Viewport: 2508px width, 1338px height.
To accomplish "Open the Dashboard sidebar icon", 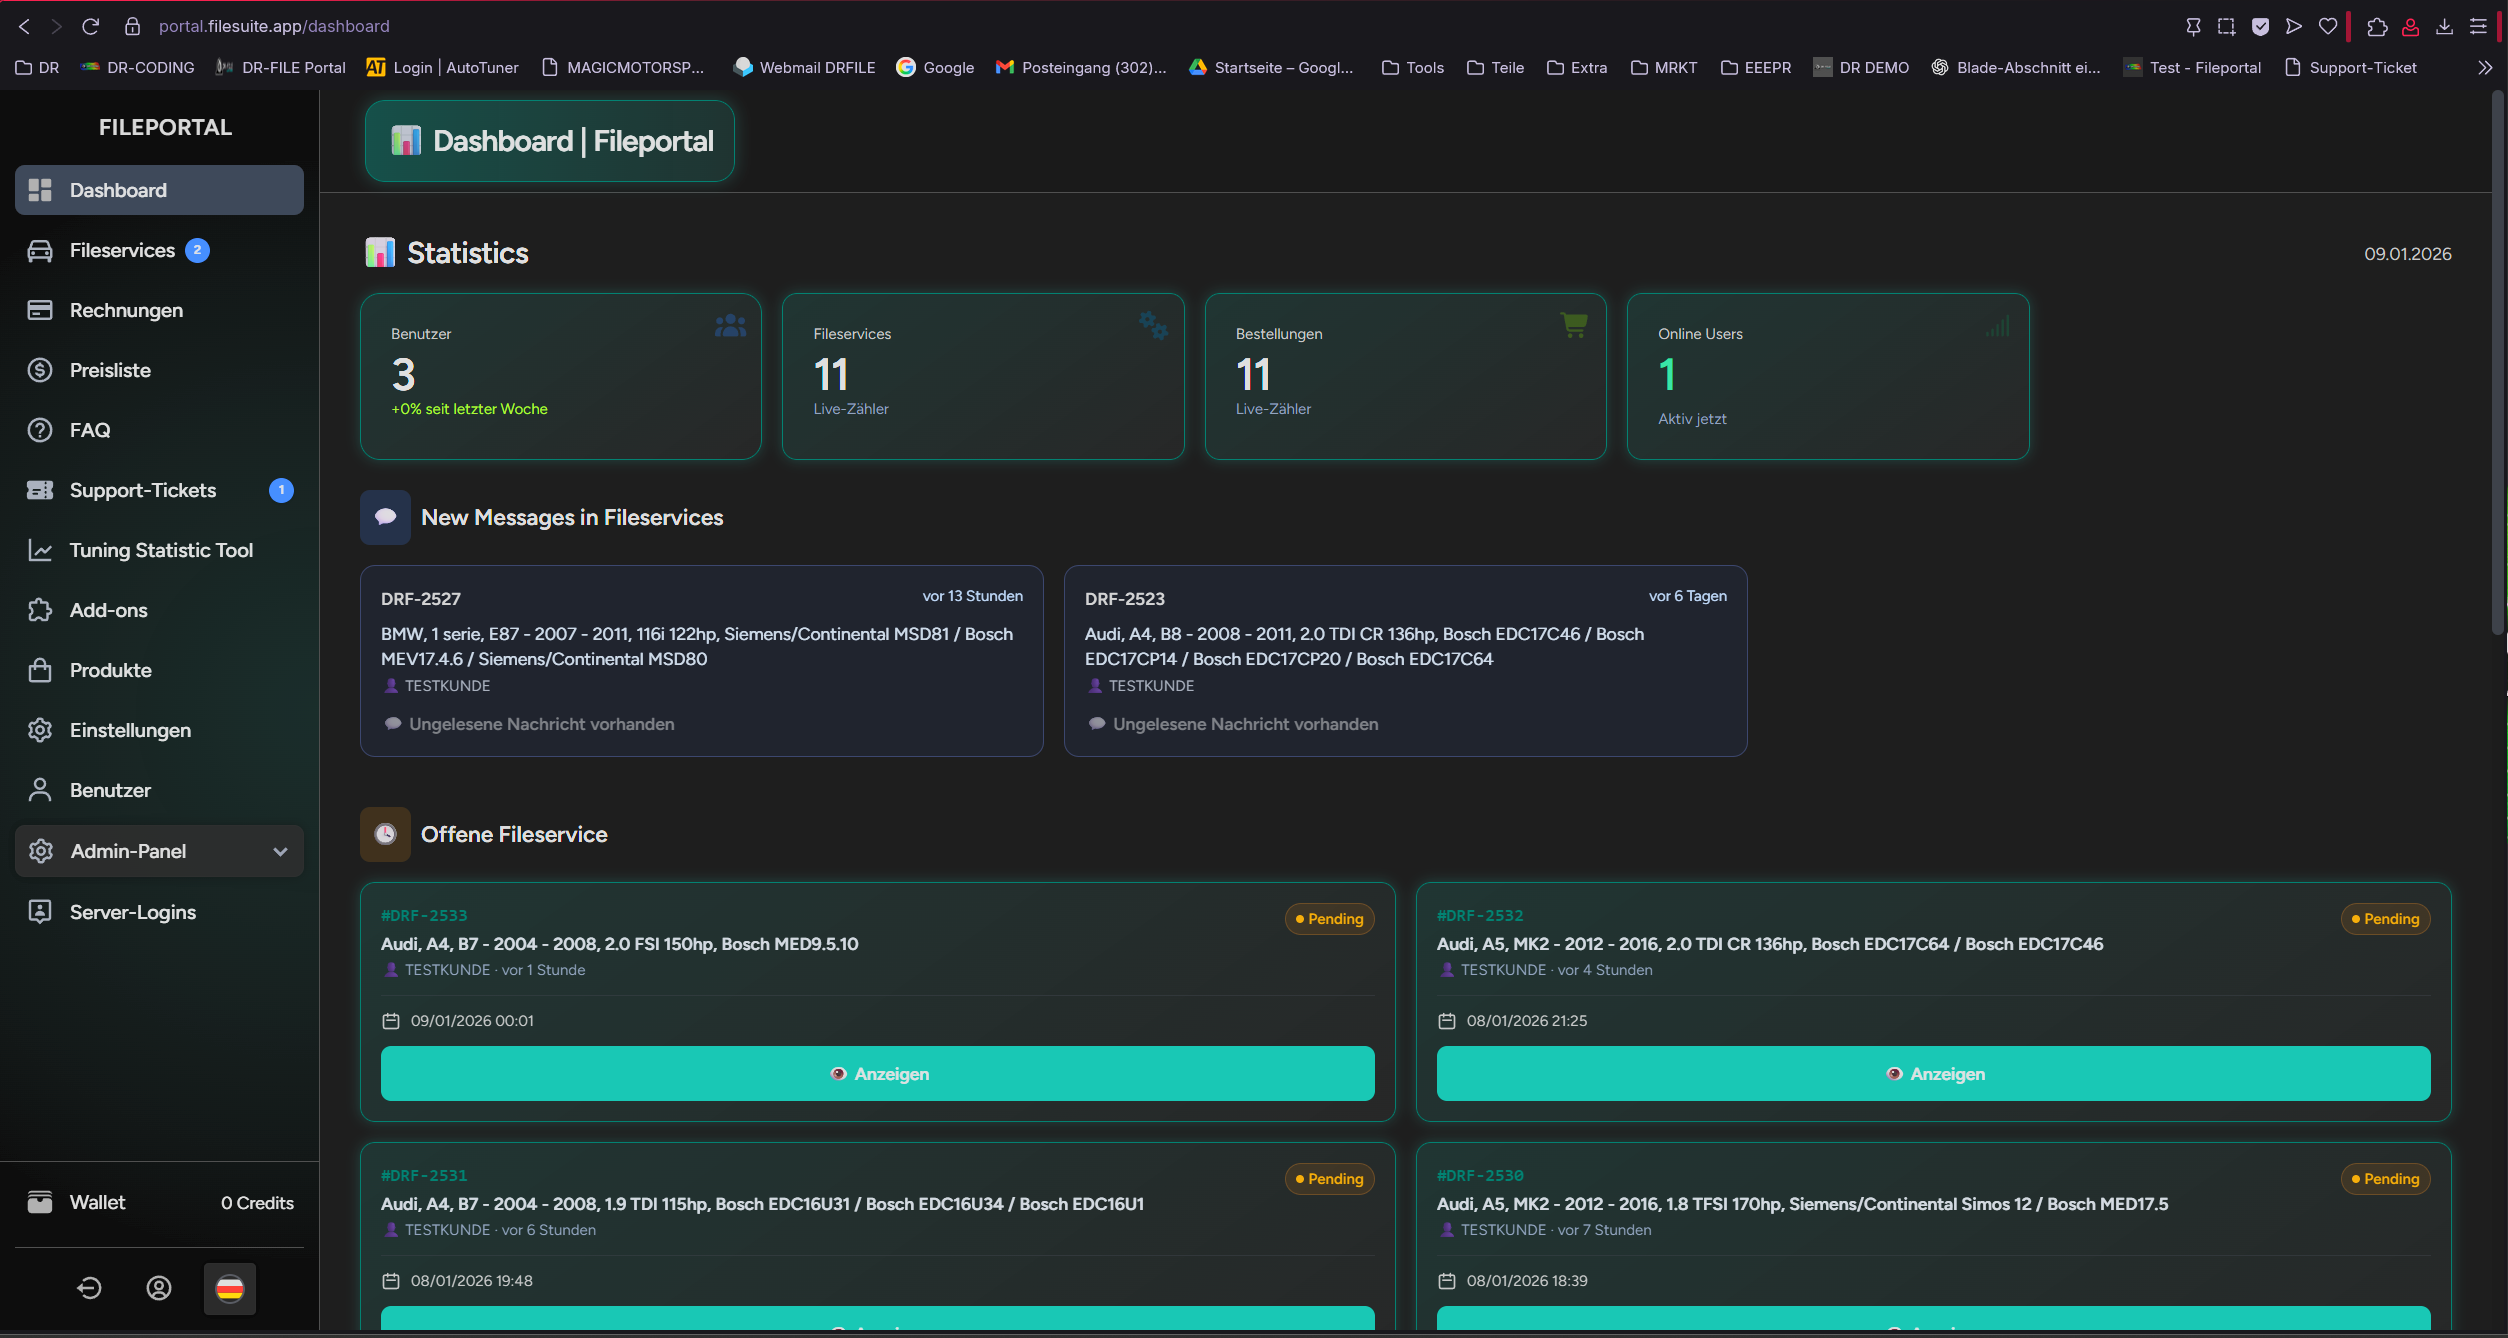I will pos(40,189).
